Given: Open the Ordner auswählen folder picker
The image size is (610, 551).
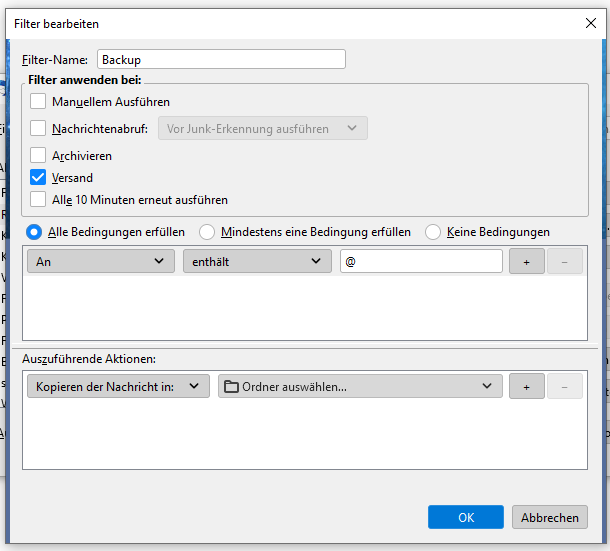Looking at the screenshot, I should tap(359, 387).
